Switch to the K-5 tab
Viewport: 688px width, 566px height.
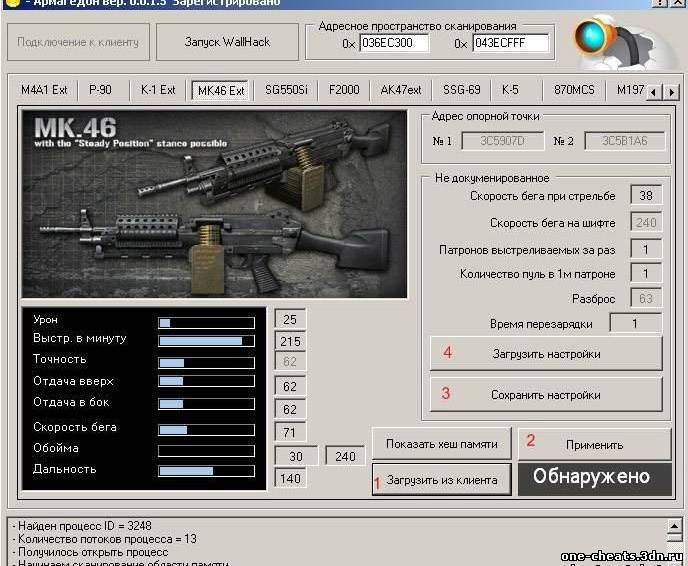click(x=510, y=90)
